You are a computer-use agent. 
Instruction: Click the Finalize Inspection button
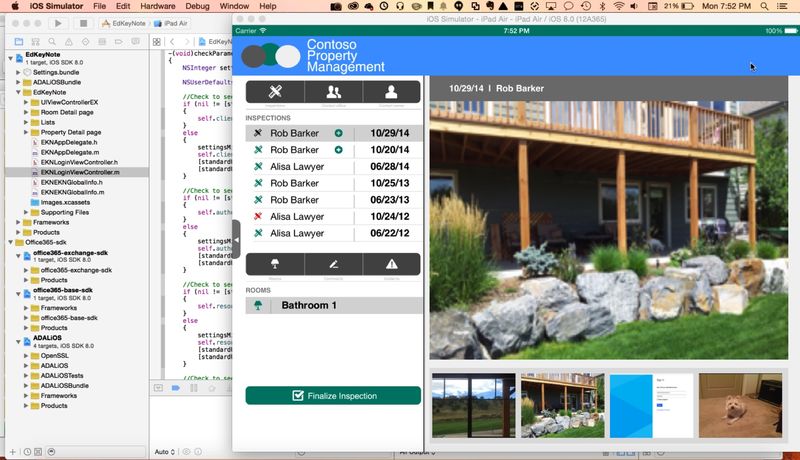pos(333,396)
